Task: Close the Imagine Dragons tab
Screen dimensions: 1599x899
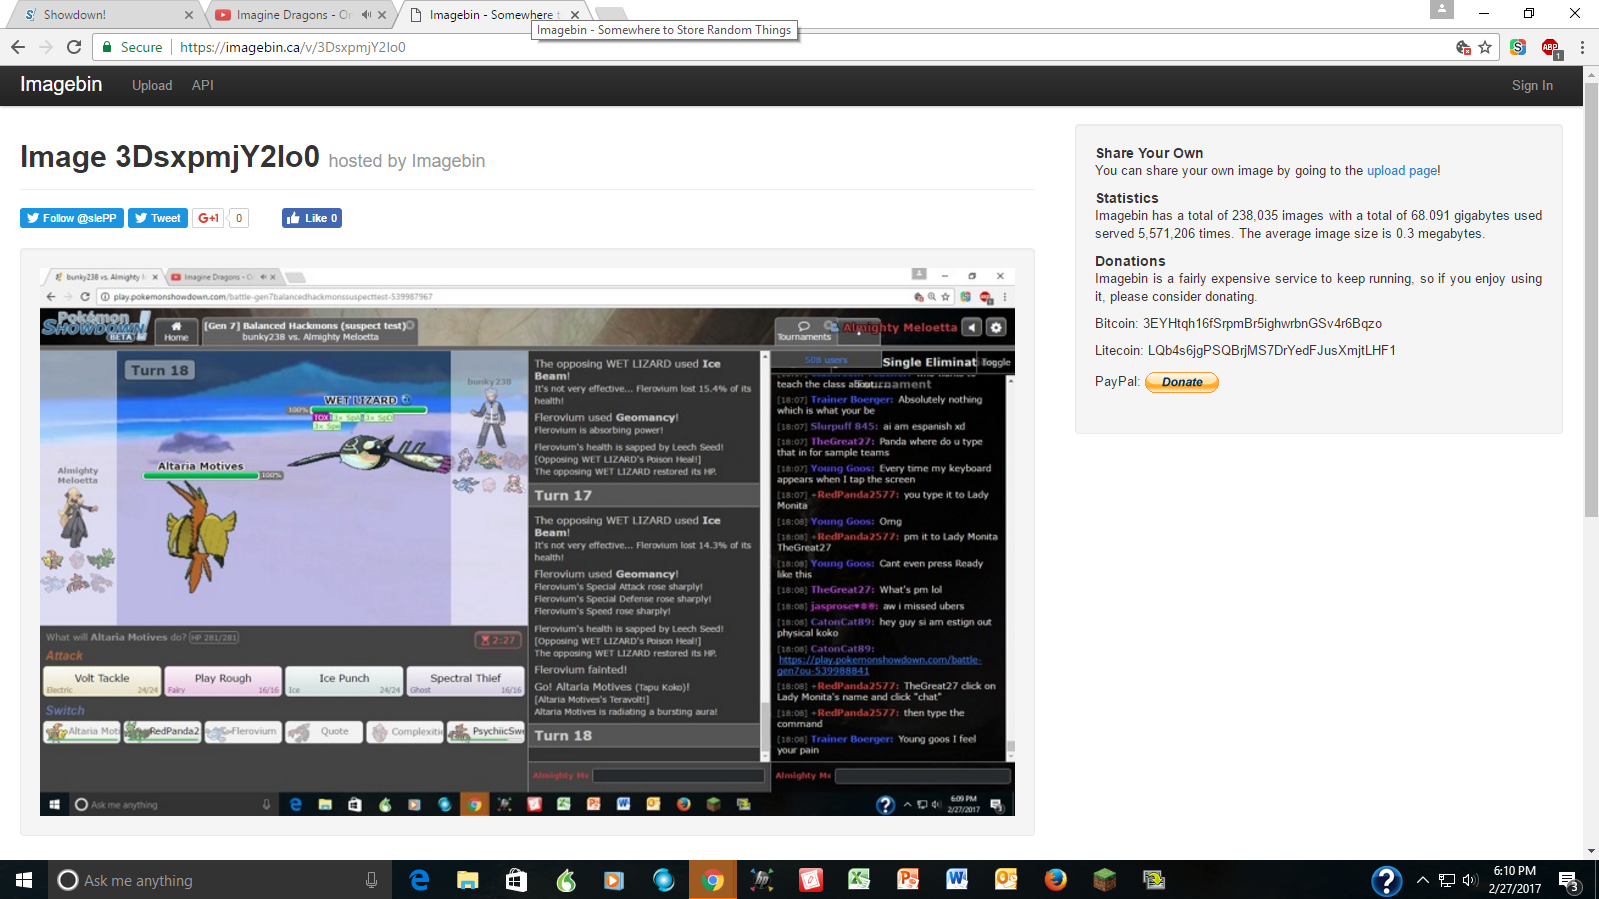Action: (x=382, y=15)
